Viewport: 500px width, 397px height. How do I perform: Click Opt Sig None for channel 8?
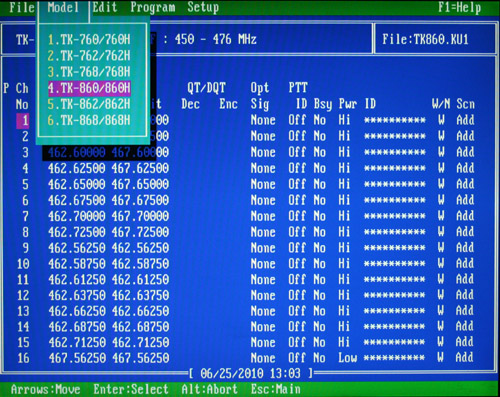click(263, 232)
